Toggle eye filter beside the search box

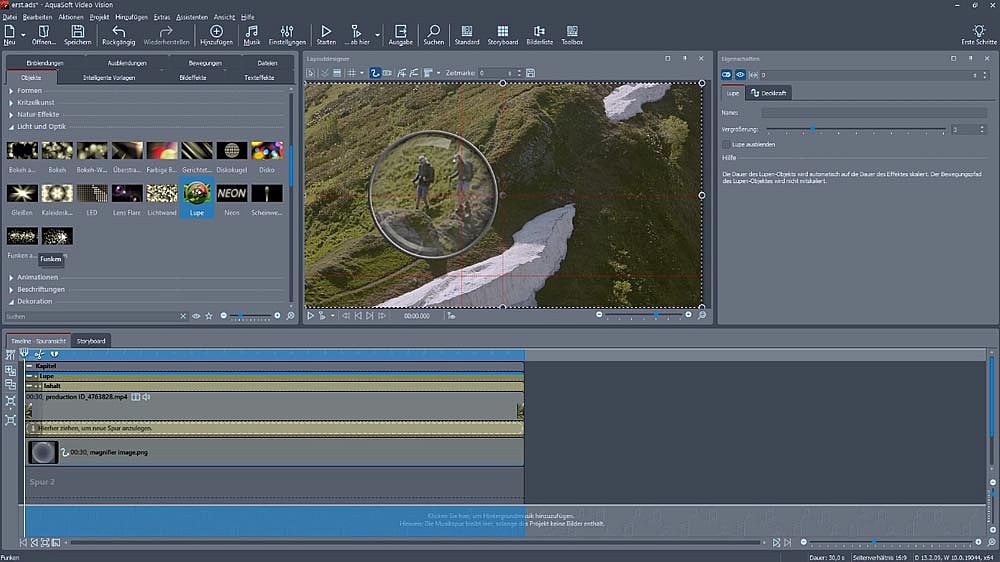[196, 316]
